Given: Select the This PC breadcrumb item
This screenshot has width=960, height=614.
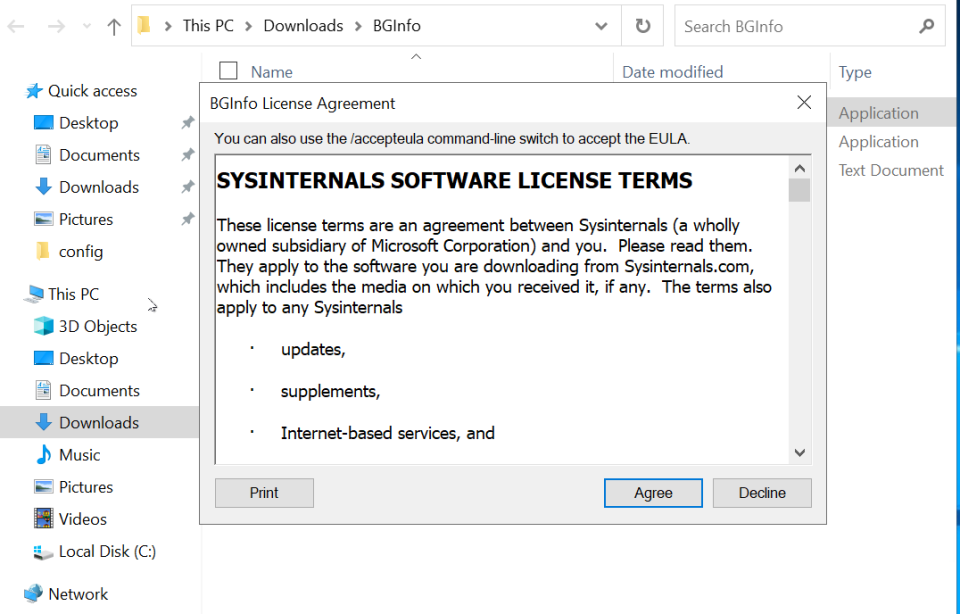Looking at the screenshot, I should [208, 25].
